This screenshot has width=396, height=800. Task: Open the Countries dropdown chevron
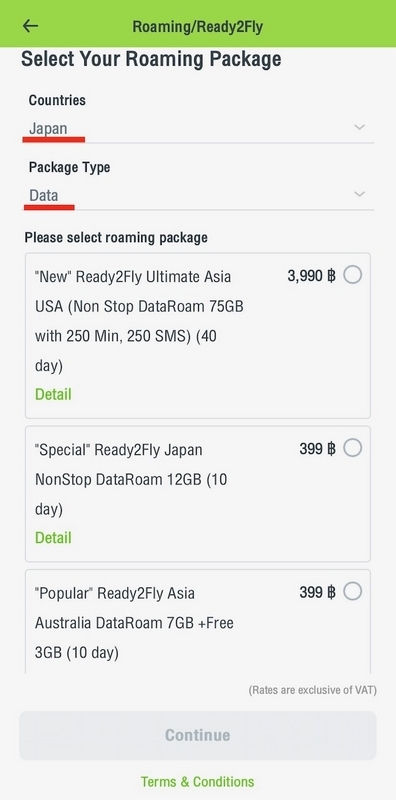(x=360, y=127)
